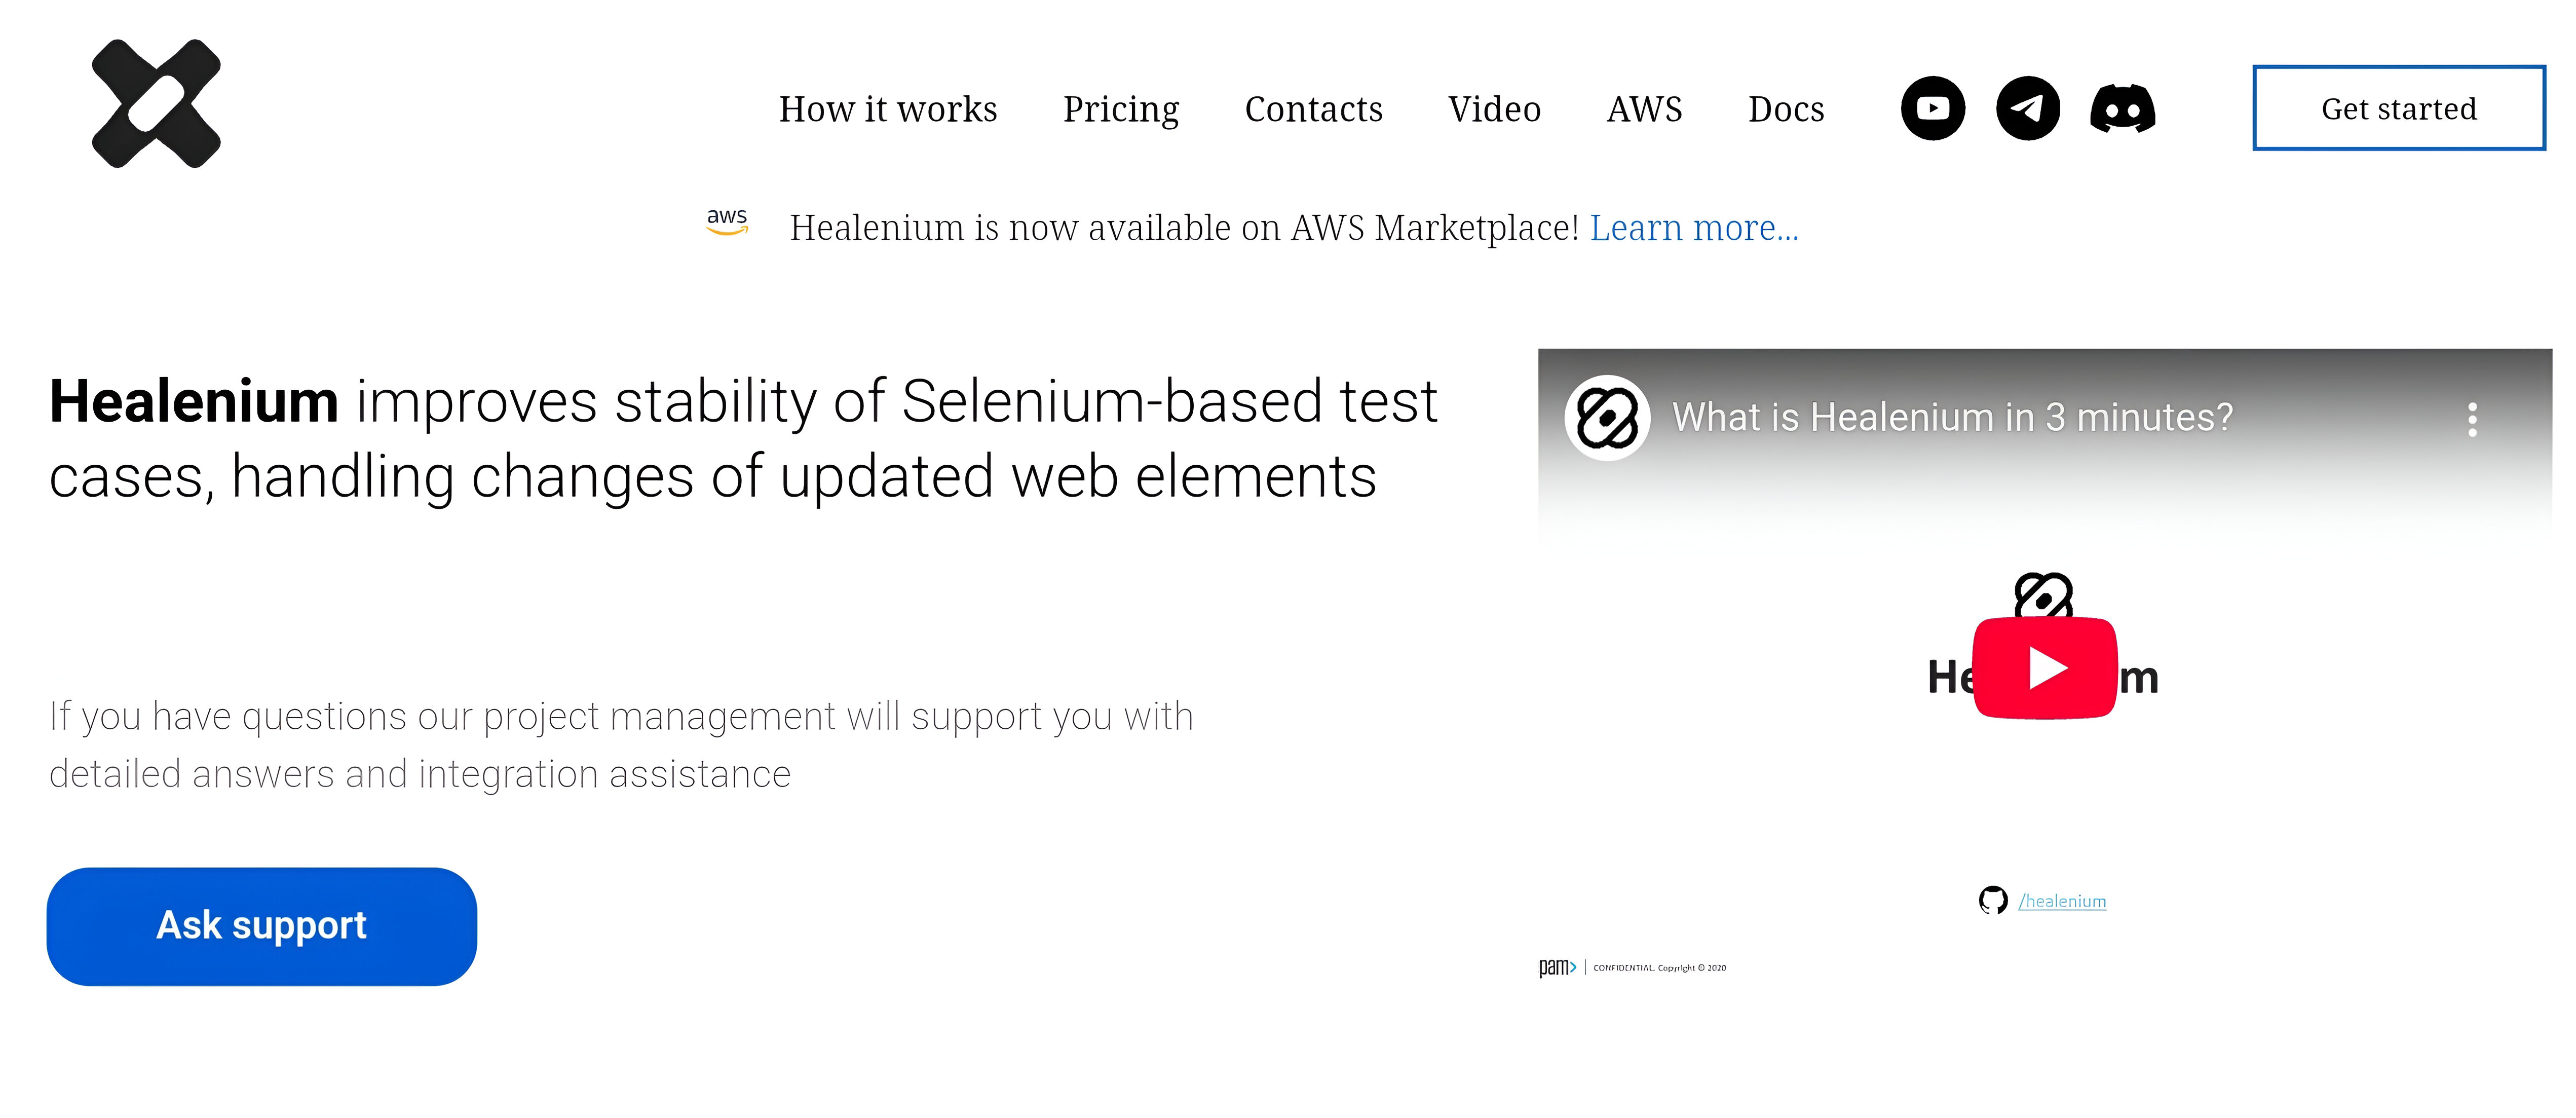Open the Pricing page from navigation
2576x1118 pixels.
pyautogui.click(x=1121, y=110)
